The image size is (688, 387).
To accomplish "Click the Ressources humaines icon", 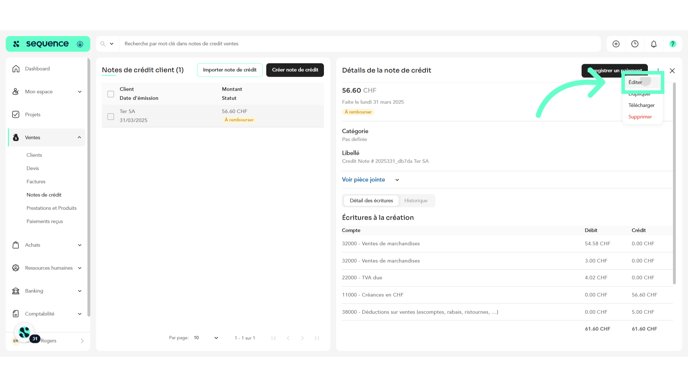I will (x=16, y=268).
